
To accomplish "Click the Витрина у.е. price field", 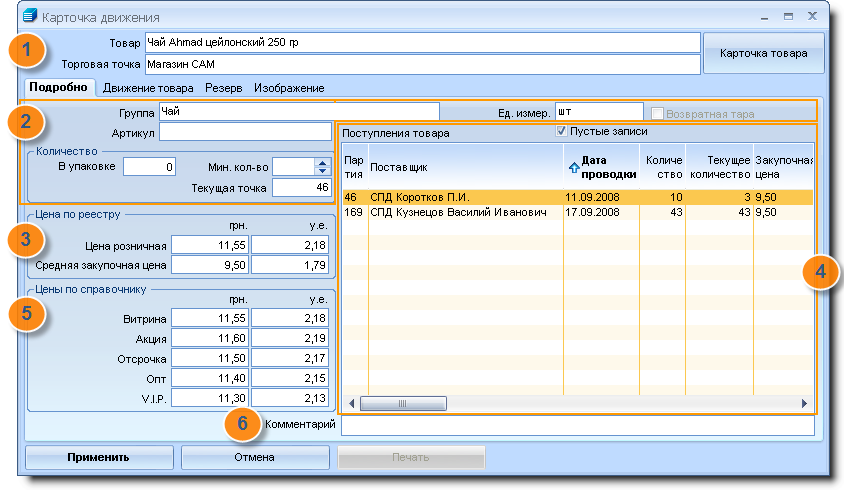I will (290, 318).
